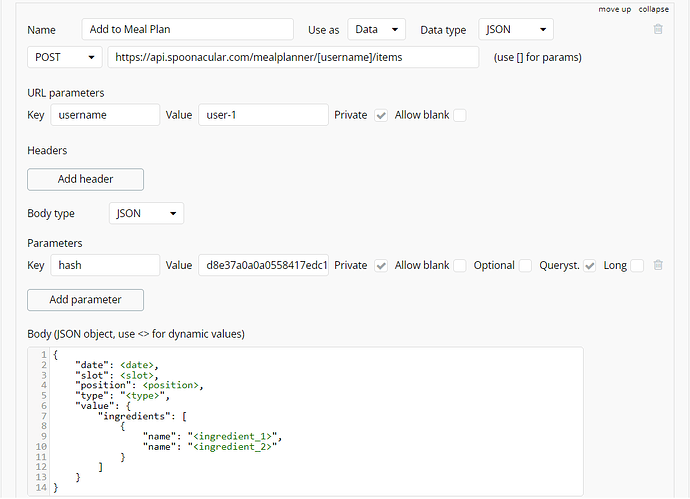Enable the Optional checkbox for hash parameter
The image size is (690, 499).
click(x=525, y=266)
